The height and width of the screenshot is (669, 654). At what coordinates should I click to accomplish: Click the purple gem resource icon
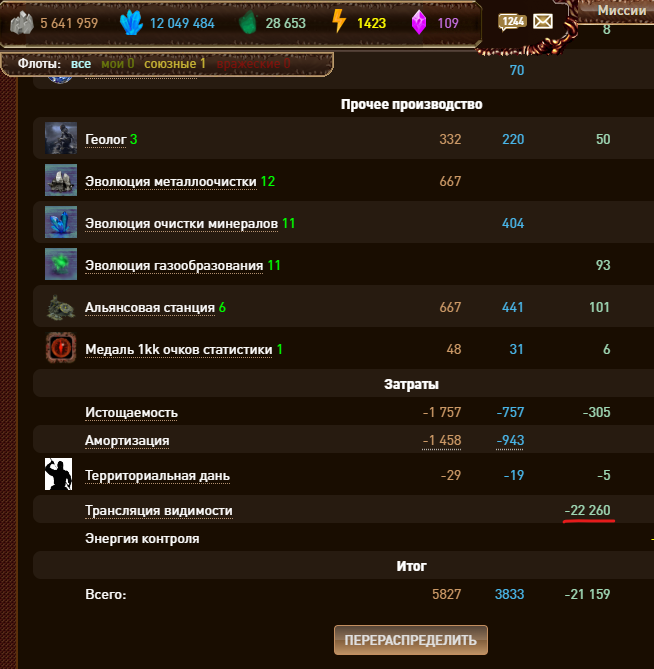pos(419,22)
